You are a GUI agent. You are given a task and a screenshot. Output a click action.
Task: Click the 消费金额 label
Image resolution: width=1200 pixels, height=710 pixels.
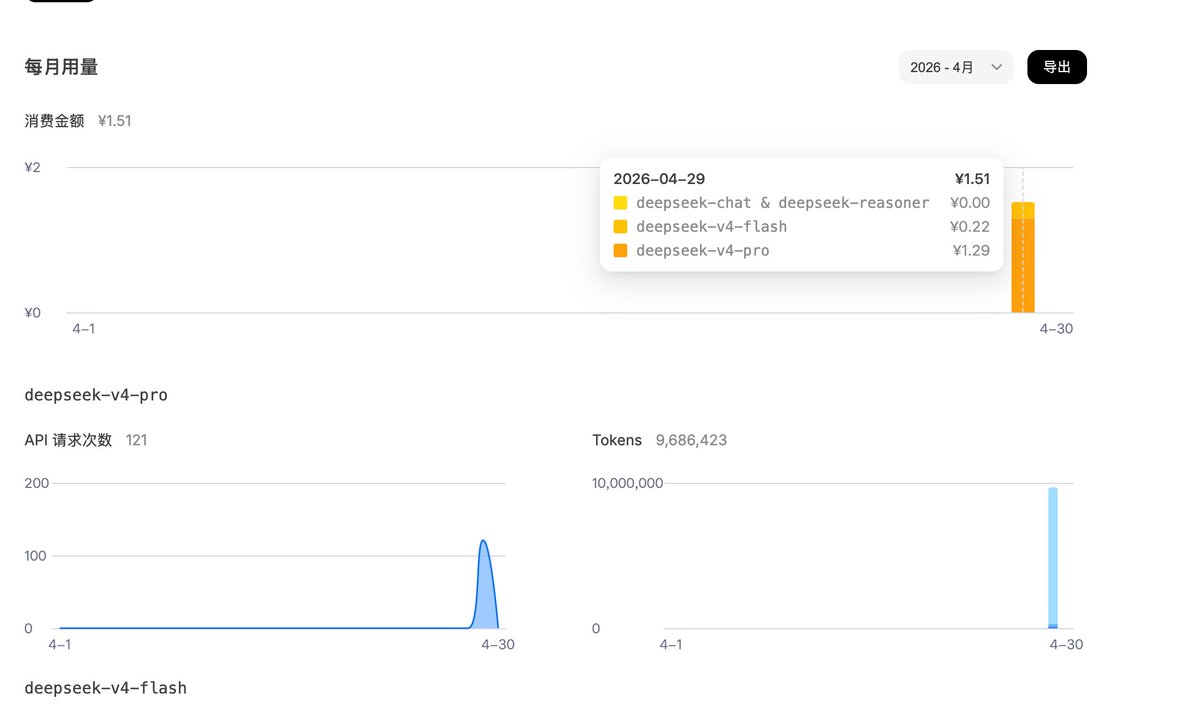click(x=54, y=121)
